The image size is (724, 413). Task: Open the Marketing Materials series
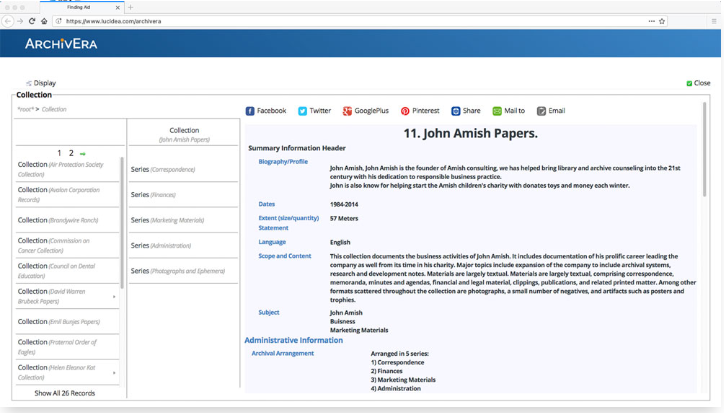tap(183, 220)
